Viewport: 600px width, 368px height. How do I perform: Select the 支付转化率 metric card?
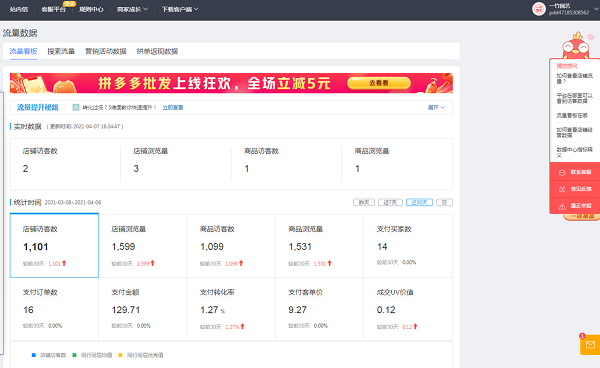[231, 309]
